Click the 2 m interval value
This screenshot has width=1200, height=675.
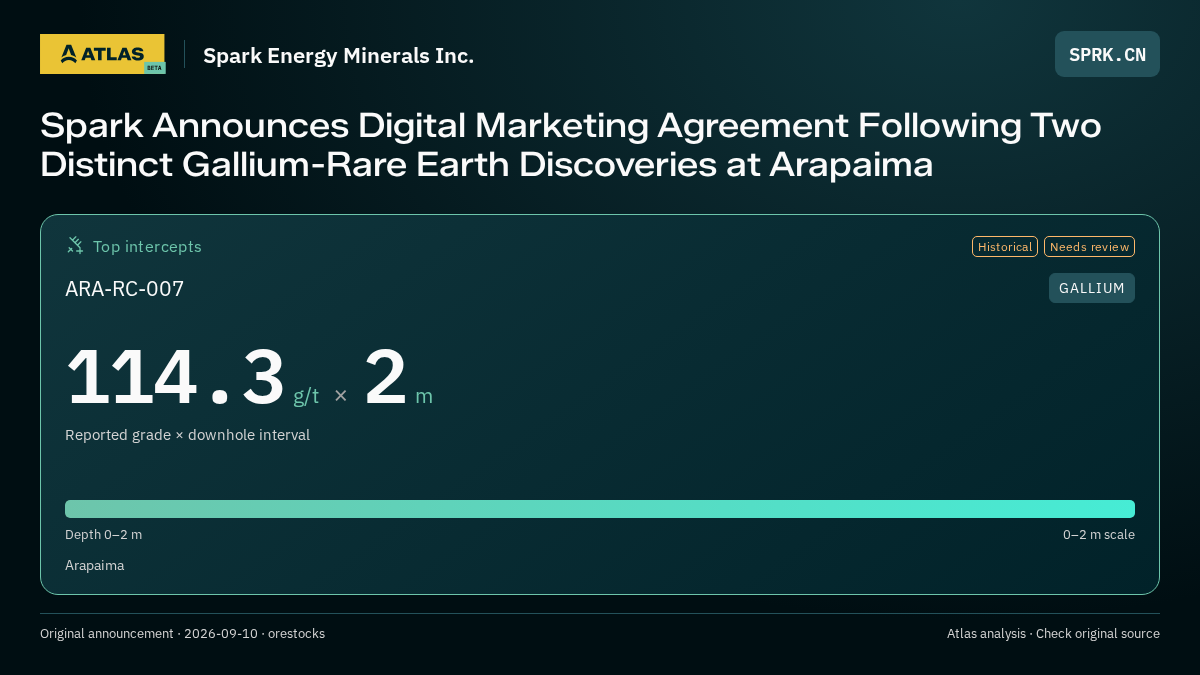click(x=398, y=378)
